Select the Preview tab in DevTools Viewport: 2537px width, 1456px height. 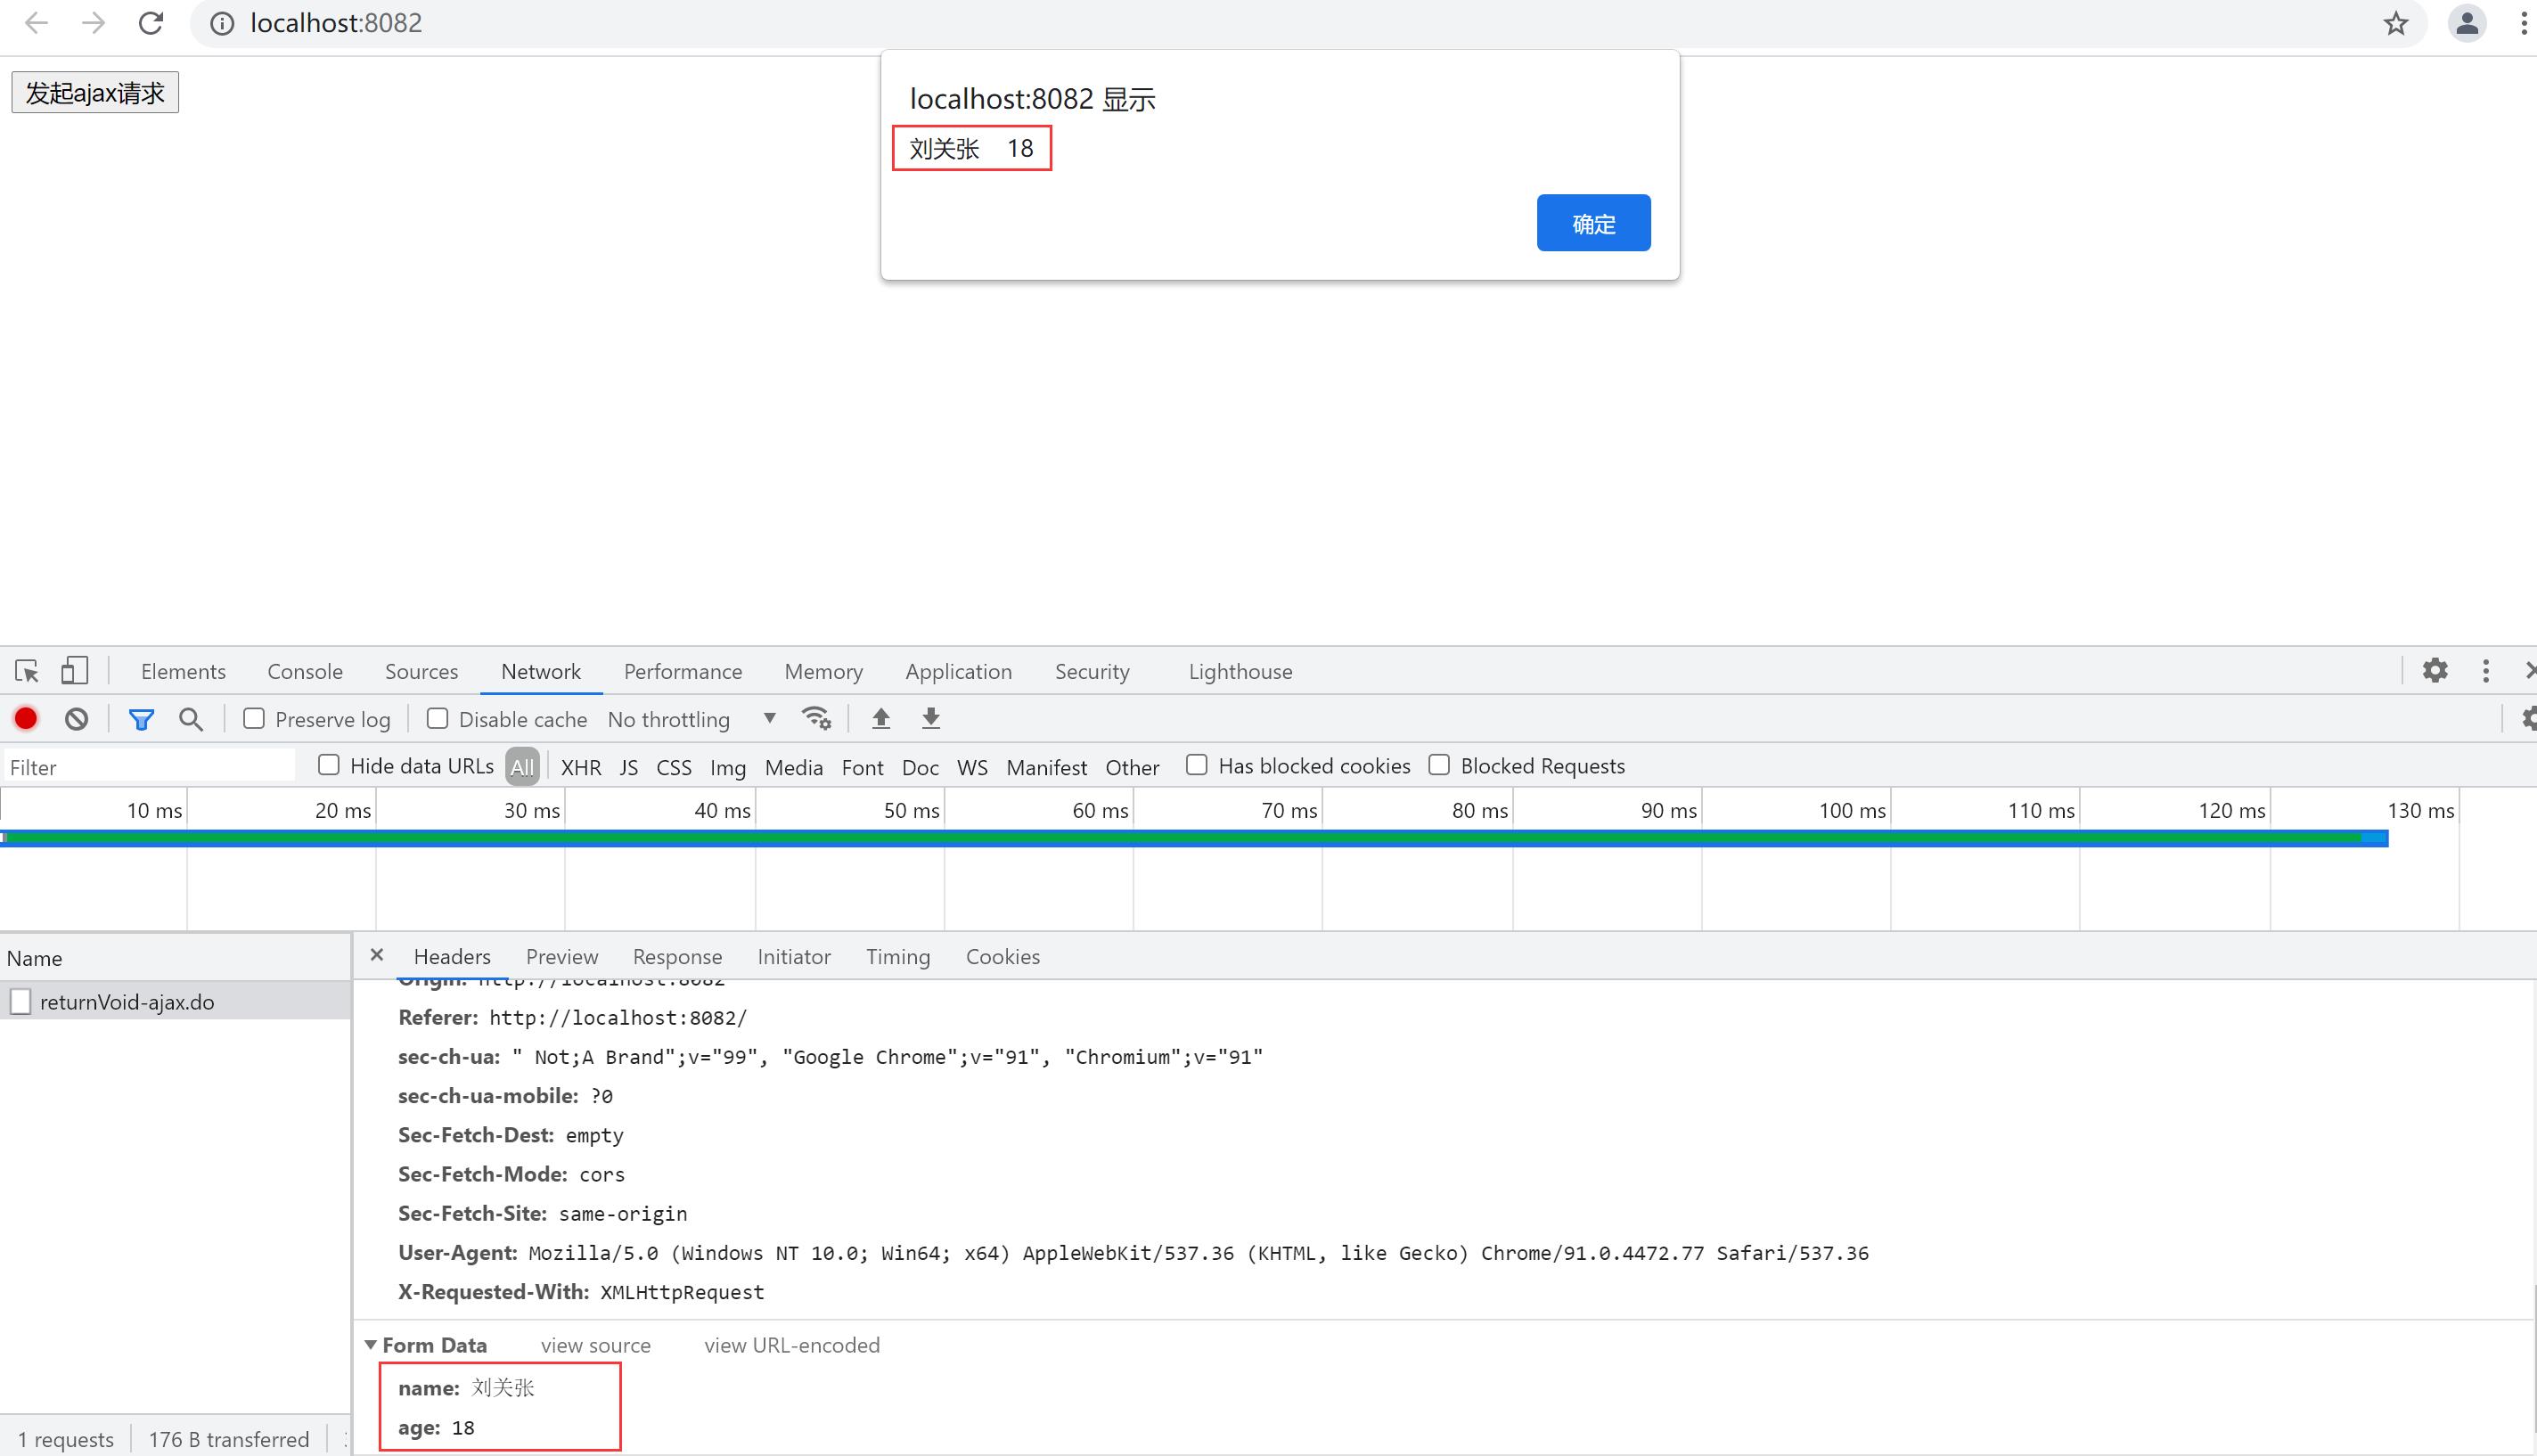pyautogui.click(x=561, y=956)
